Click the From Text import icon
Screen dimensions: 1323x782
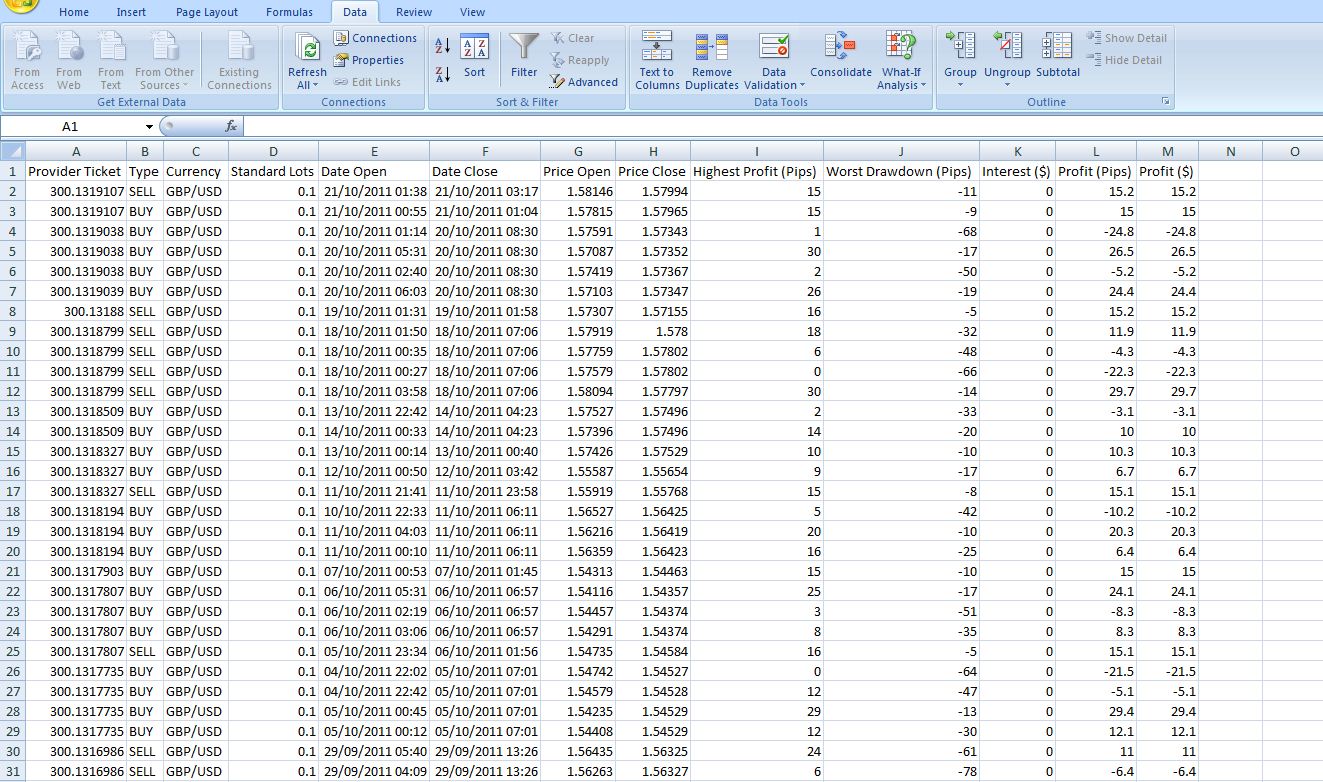(x=111, y=60)
